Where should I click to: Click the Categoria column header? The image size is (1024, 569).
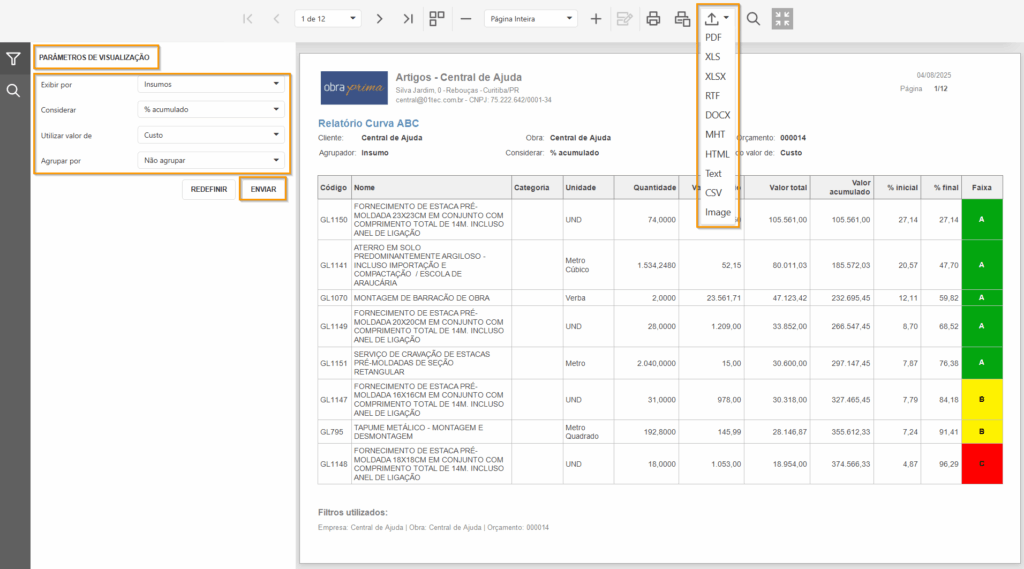tap(537, 187)
